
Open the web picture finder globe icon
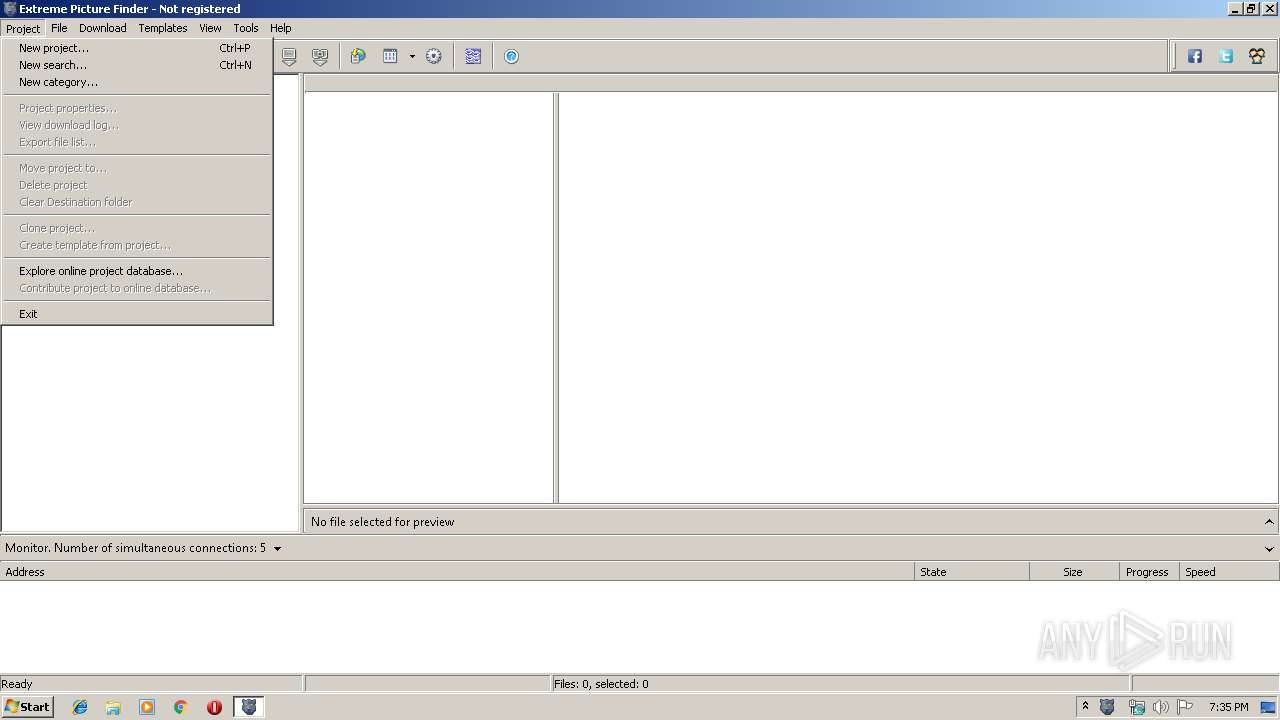(x=358, y=57)
